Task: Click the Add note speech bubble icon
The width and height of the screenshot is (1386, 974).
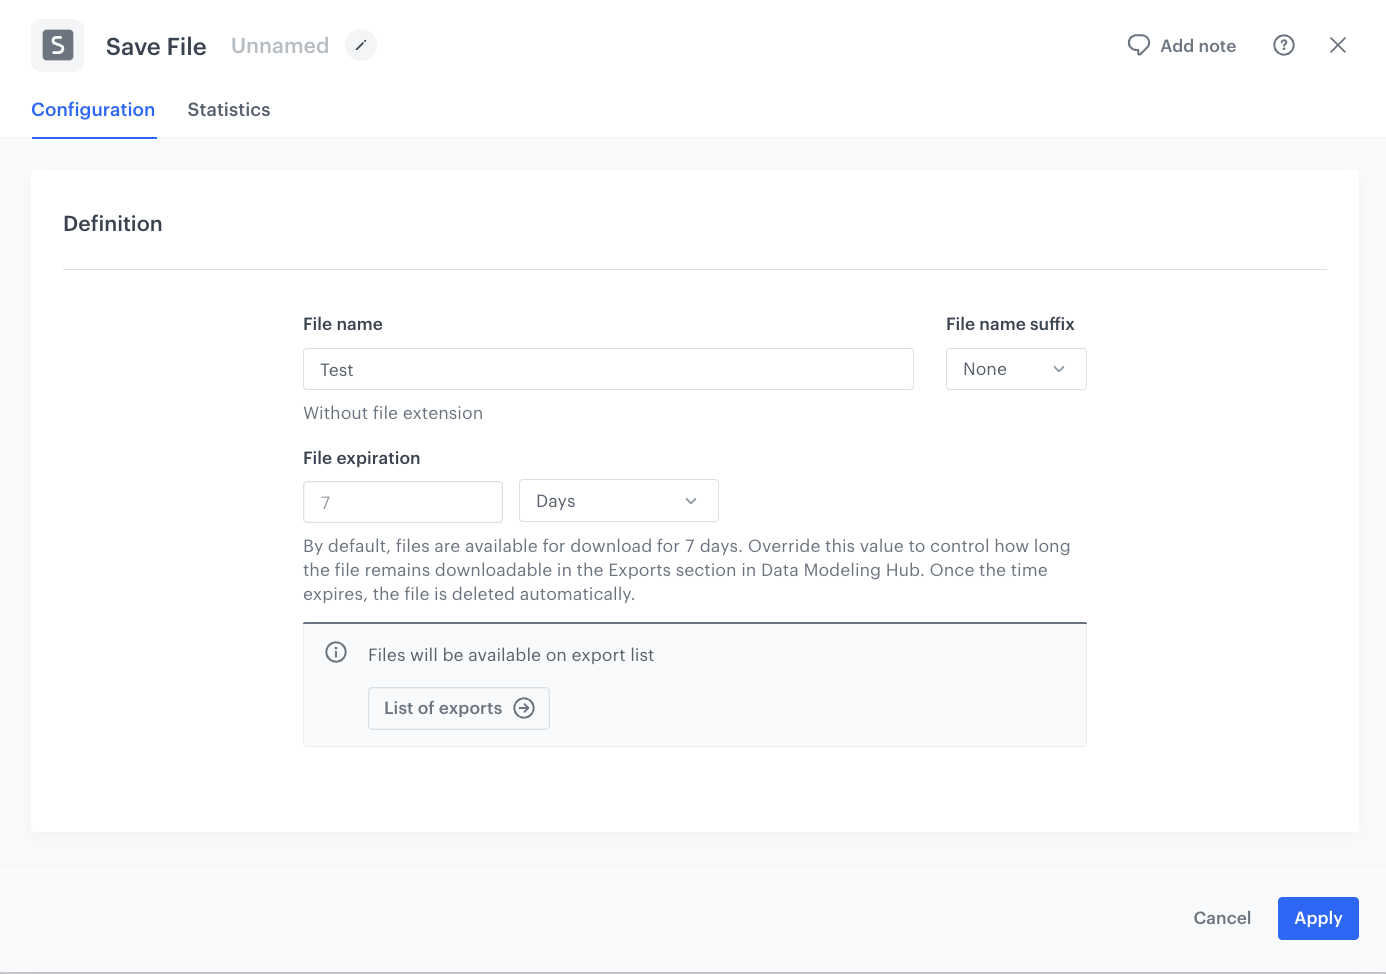Action: [1138, 45]
